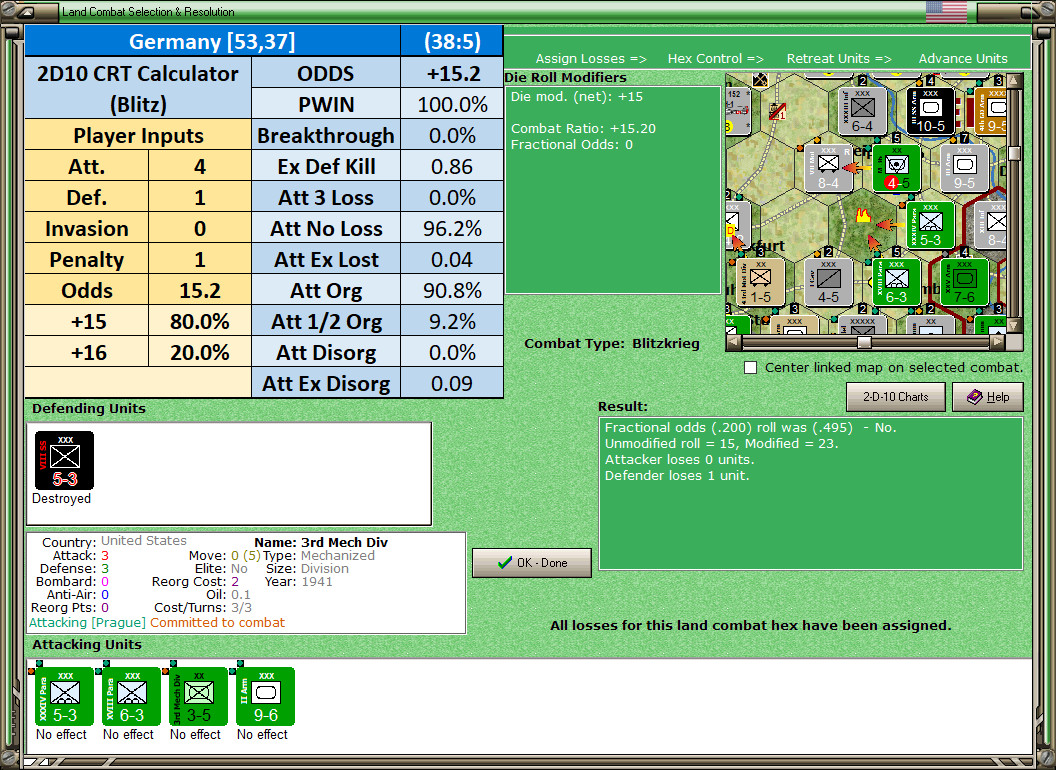Click the green 7-6 unit on map

click(x=964, y=282)
